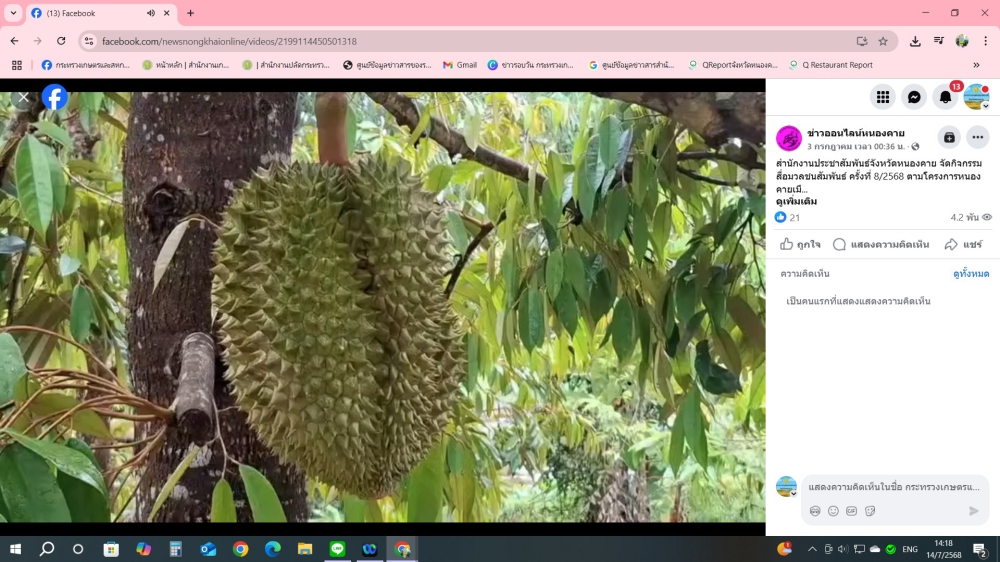Image resolution: width=1000 pixels, height=562 pixels.
Task: Open the sticker picker in comment box
Action: [x=870, y=511]
